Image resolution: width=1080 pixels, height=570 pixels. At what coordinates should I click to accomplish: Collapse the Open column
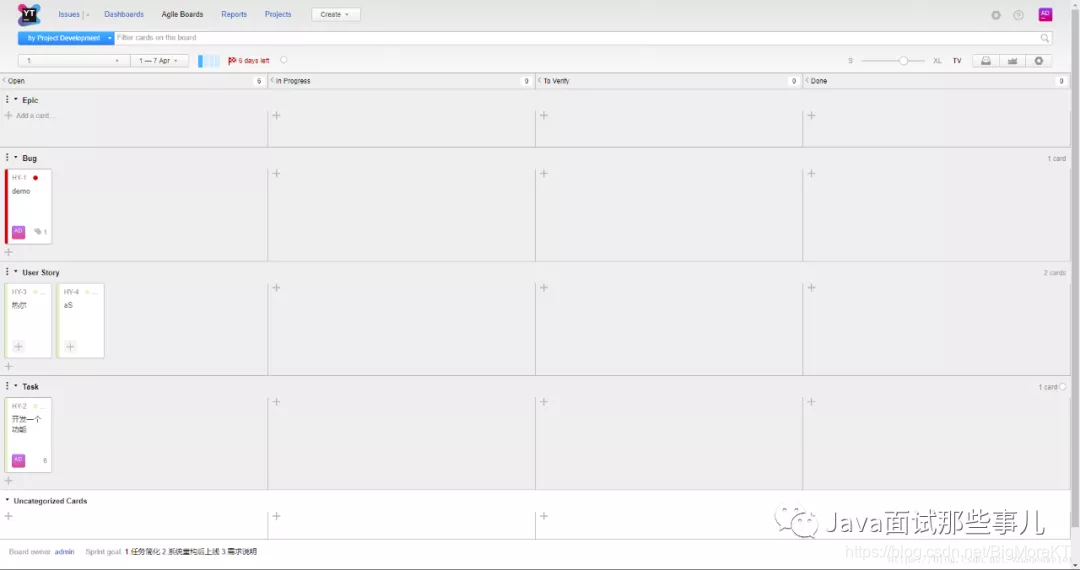[x=4, y=81]
